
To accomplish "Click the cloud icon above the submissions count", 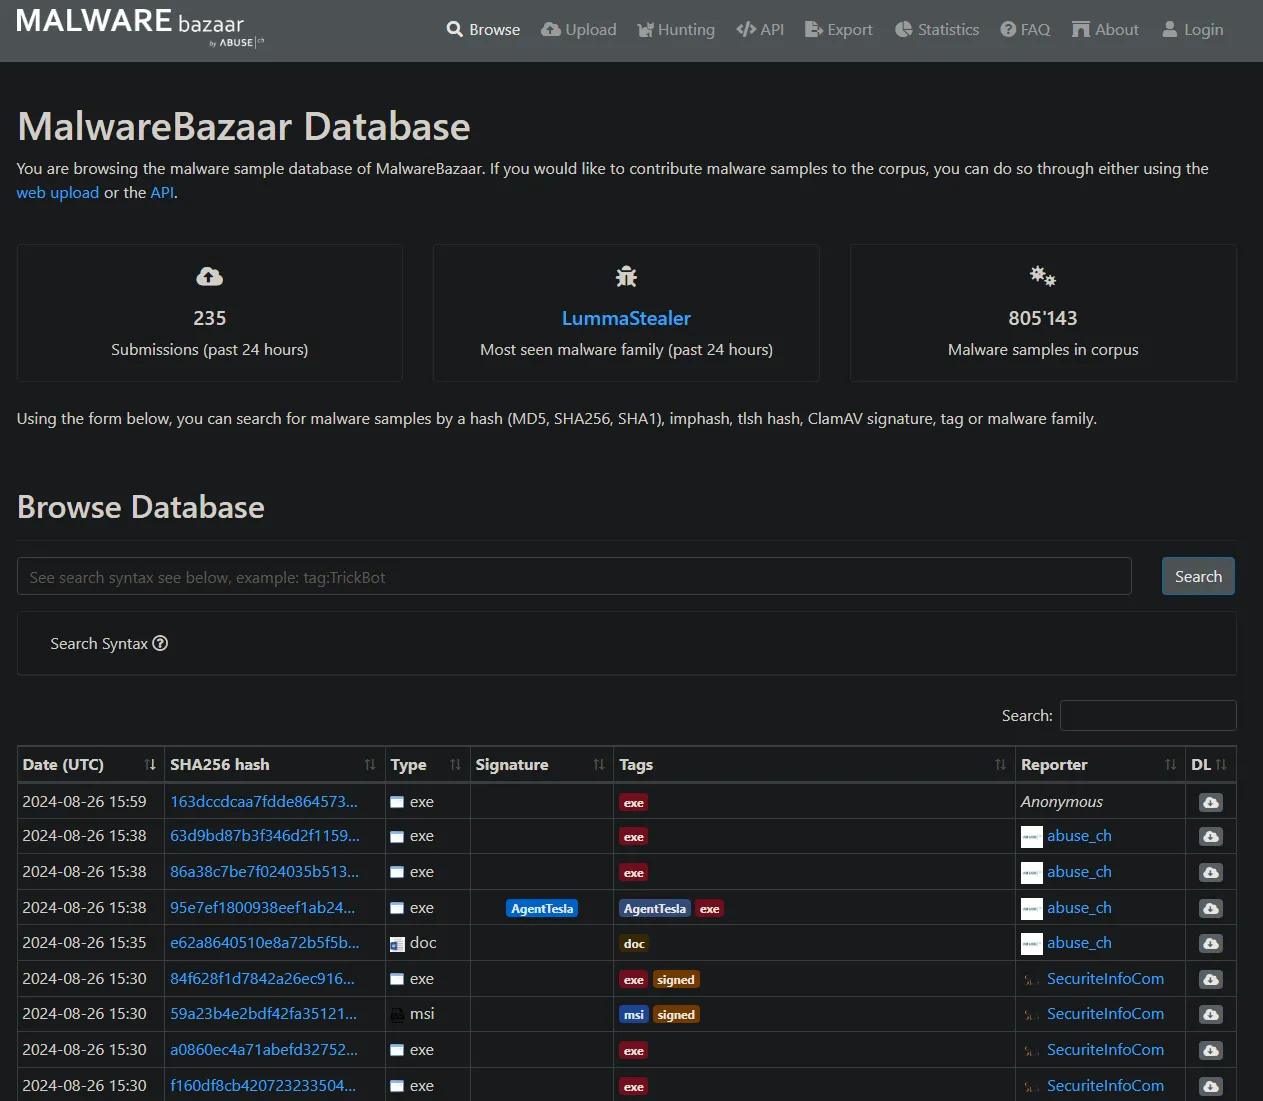I will click(209, 276).
